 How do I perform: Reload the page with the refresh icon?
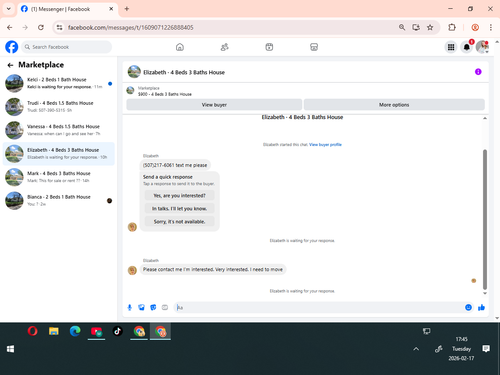(41, 27)
